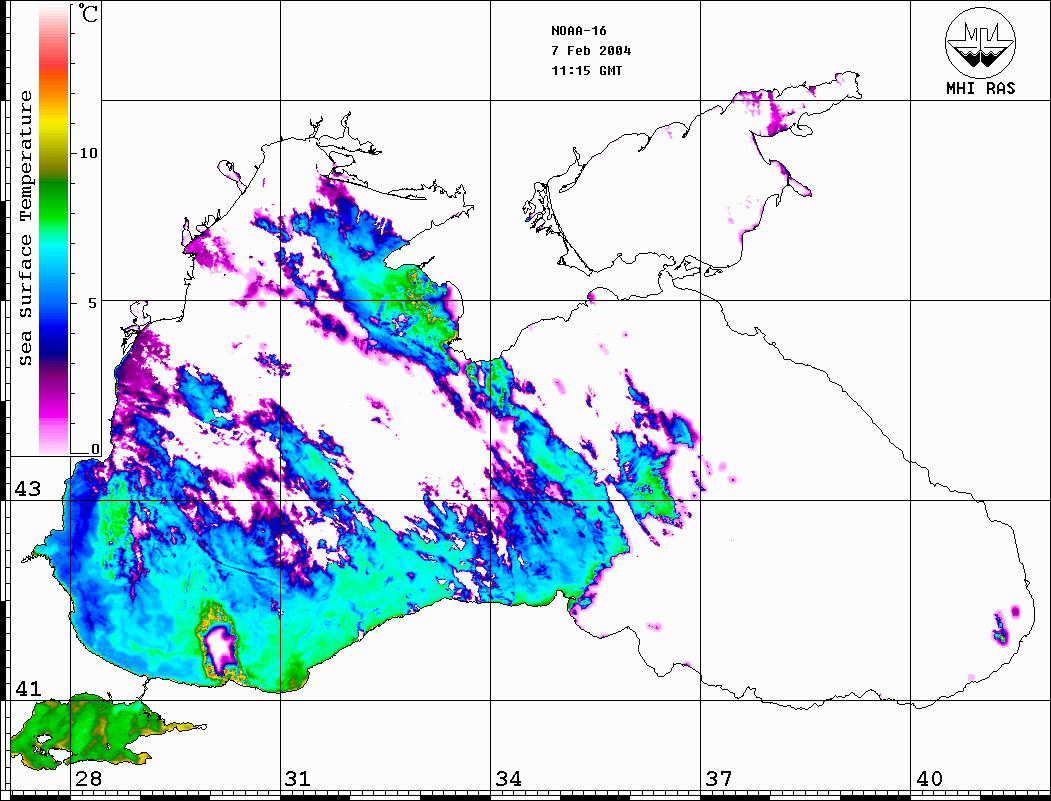
Task: Click the 'MHI RAS' label text
Action: click(981, 88)
